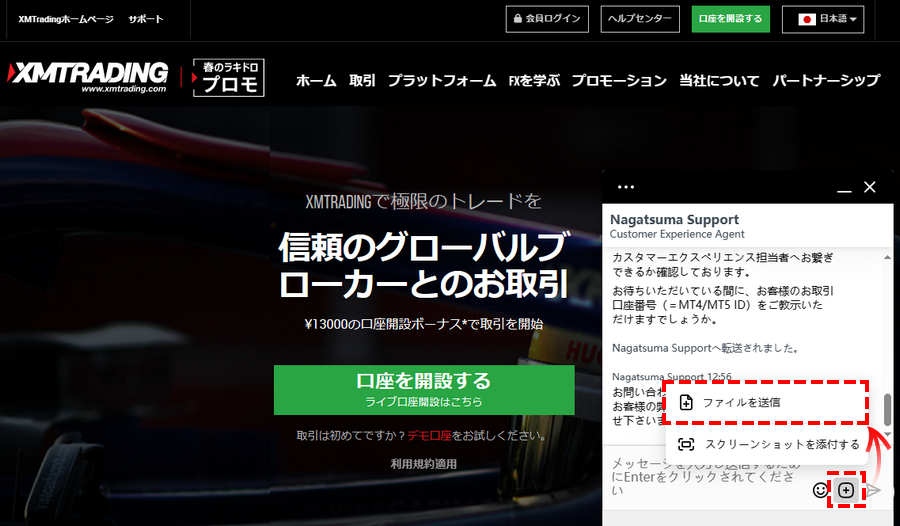The width and height of the screenshot is (900, 526).
Task: Follow the デモ口座 link
Action: pos(429,436)
